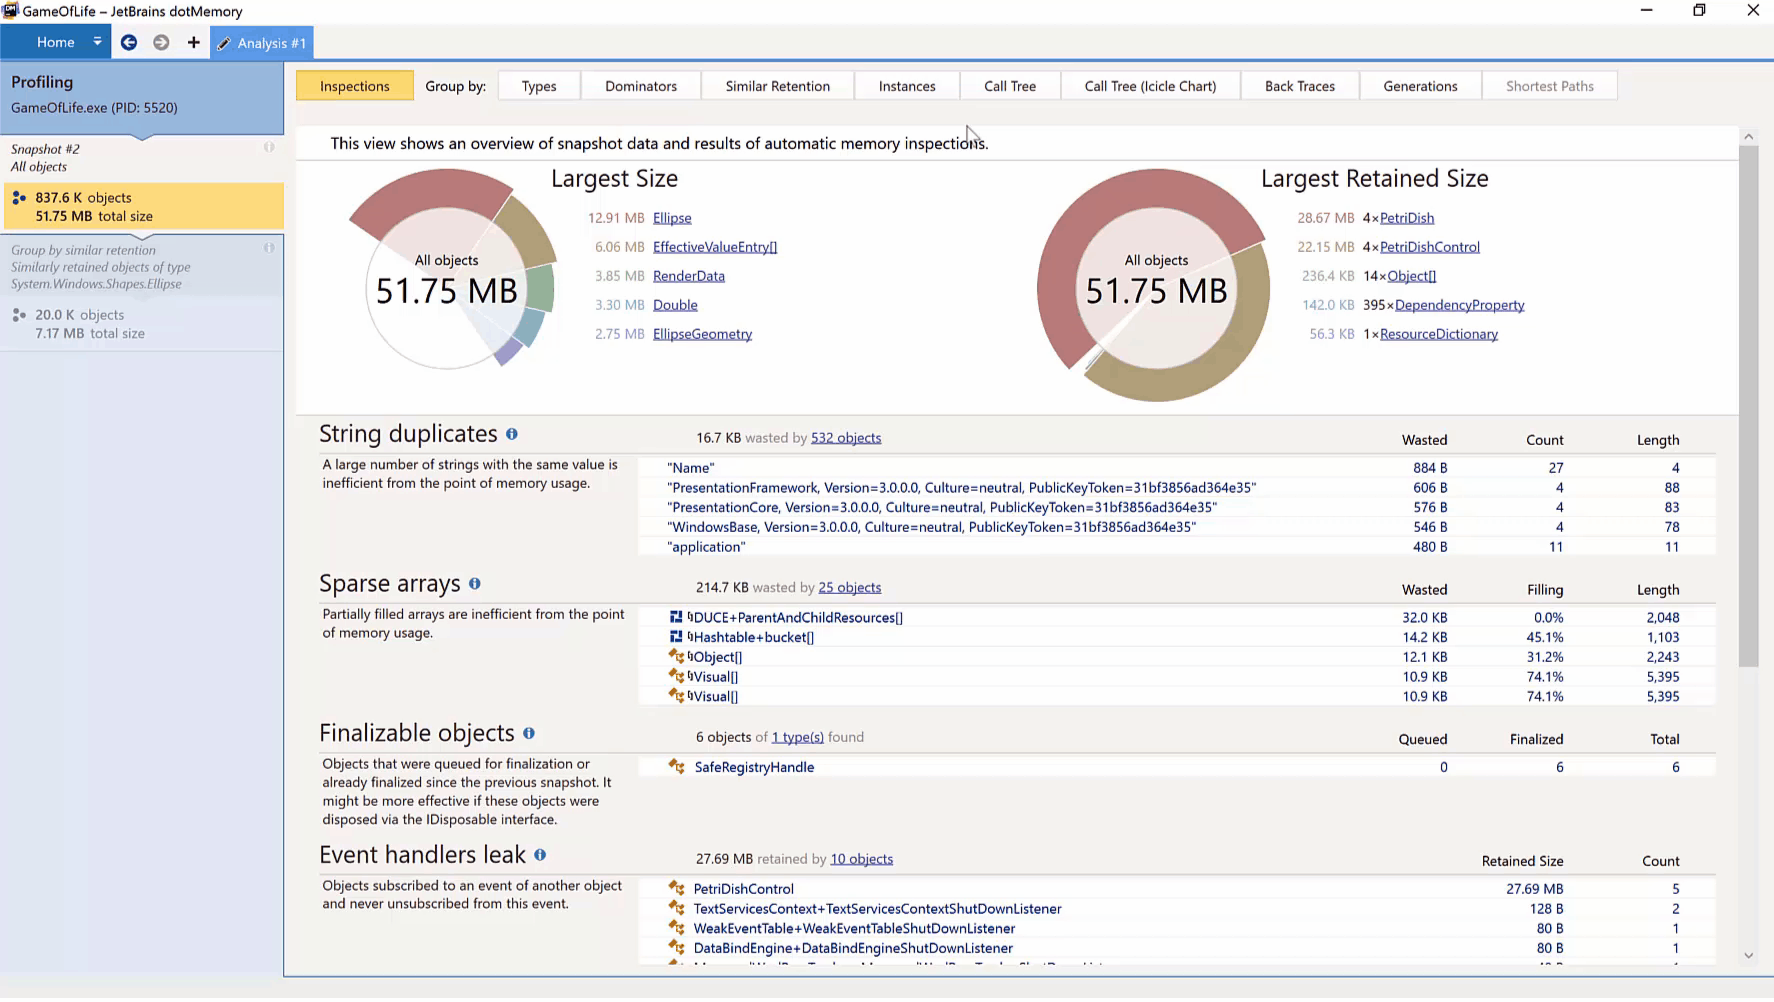Click the Sparse arrays info icon
Image resolution: width=1774 pixels, height=1002 pixels.
point(475,584)
